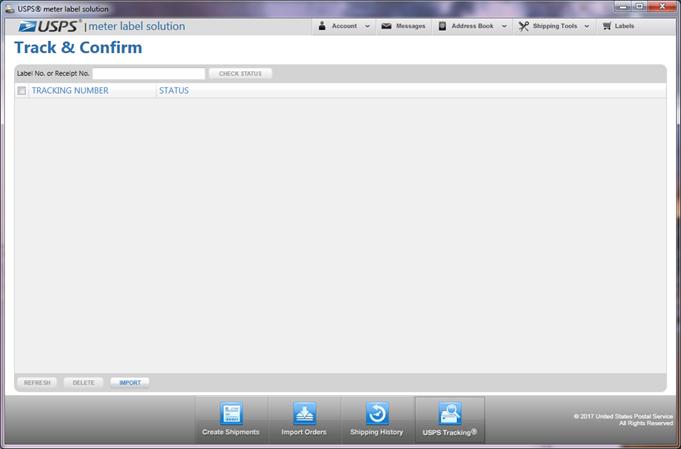
Task: Click the USPS eagle logo
Action: pos(27,26)
